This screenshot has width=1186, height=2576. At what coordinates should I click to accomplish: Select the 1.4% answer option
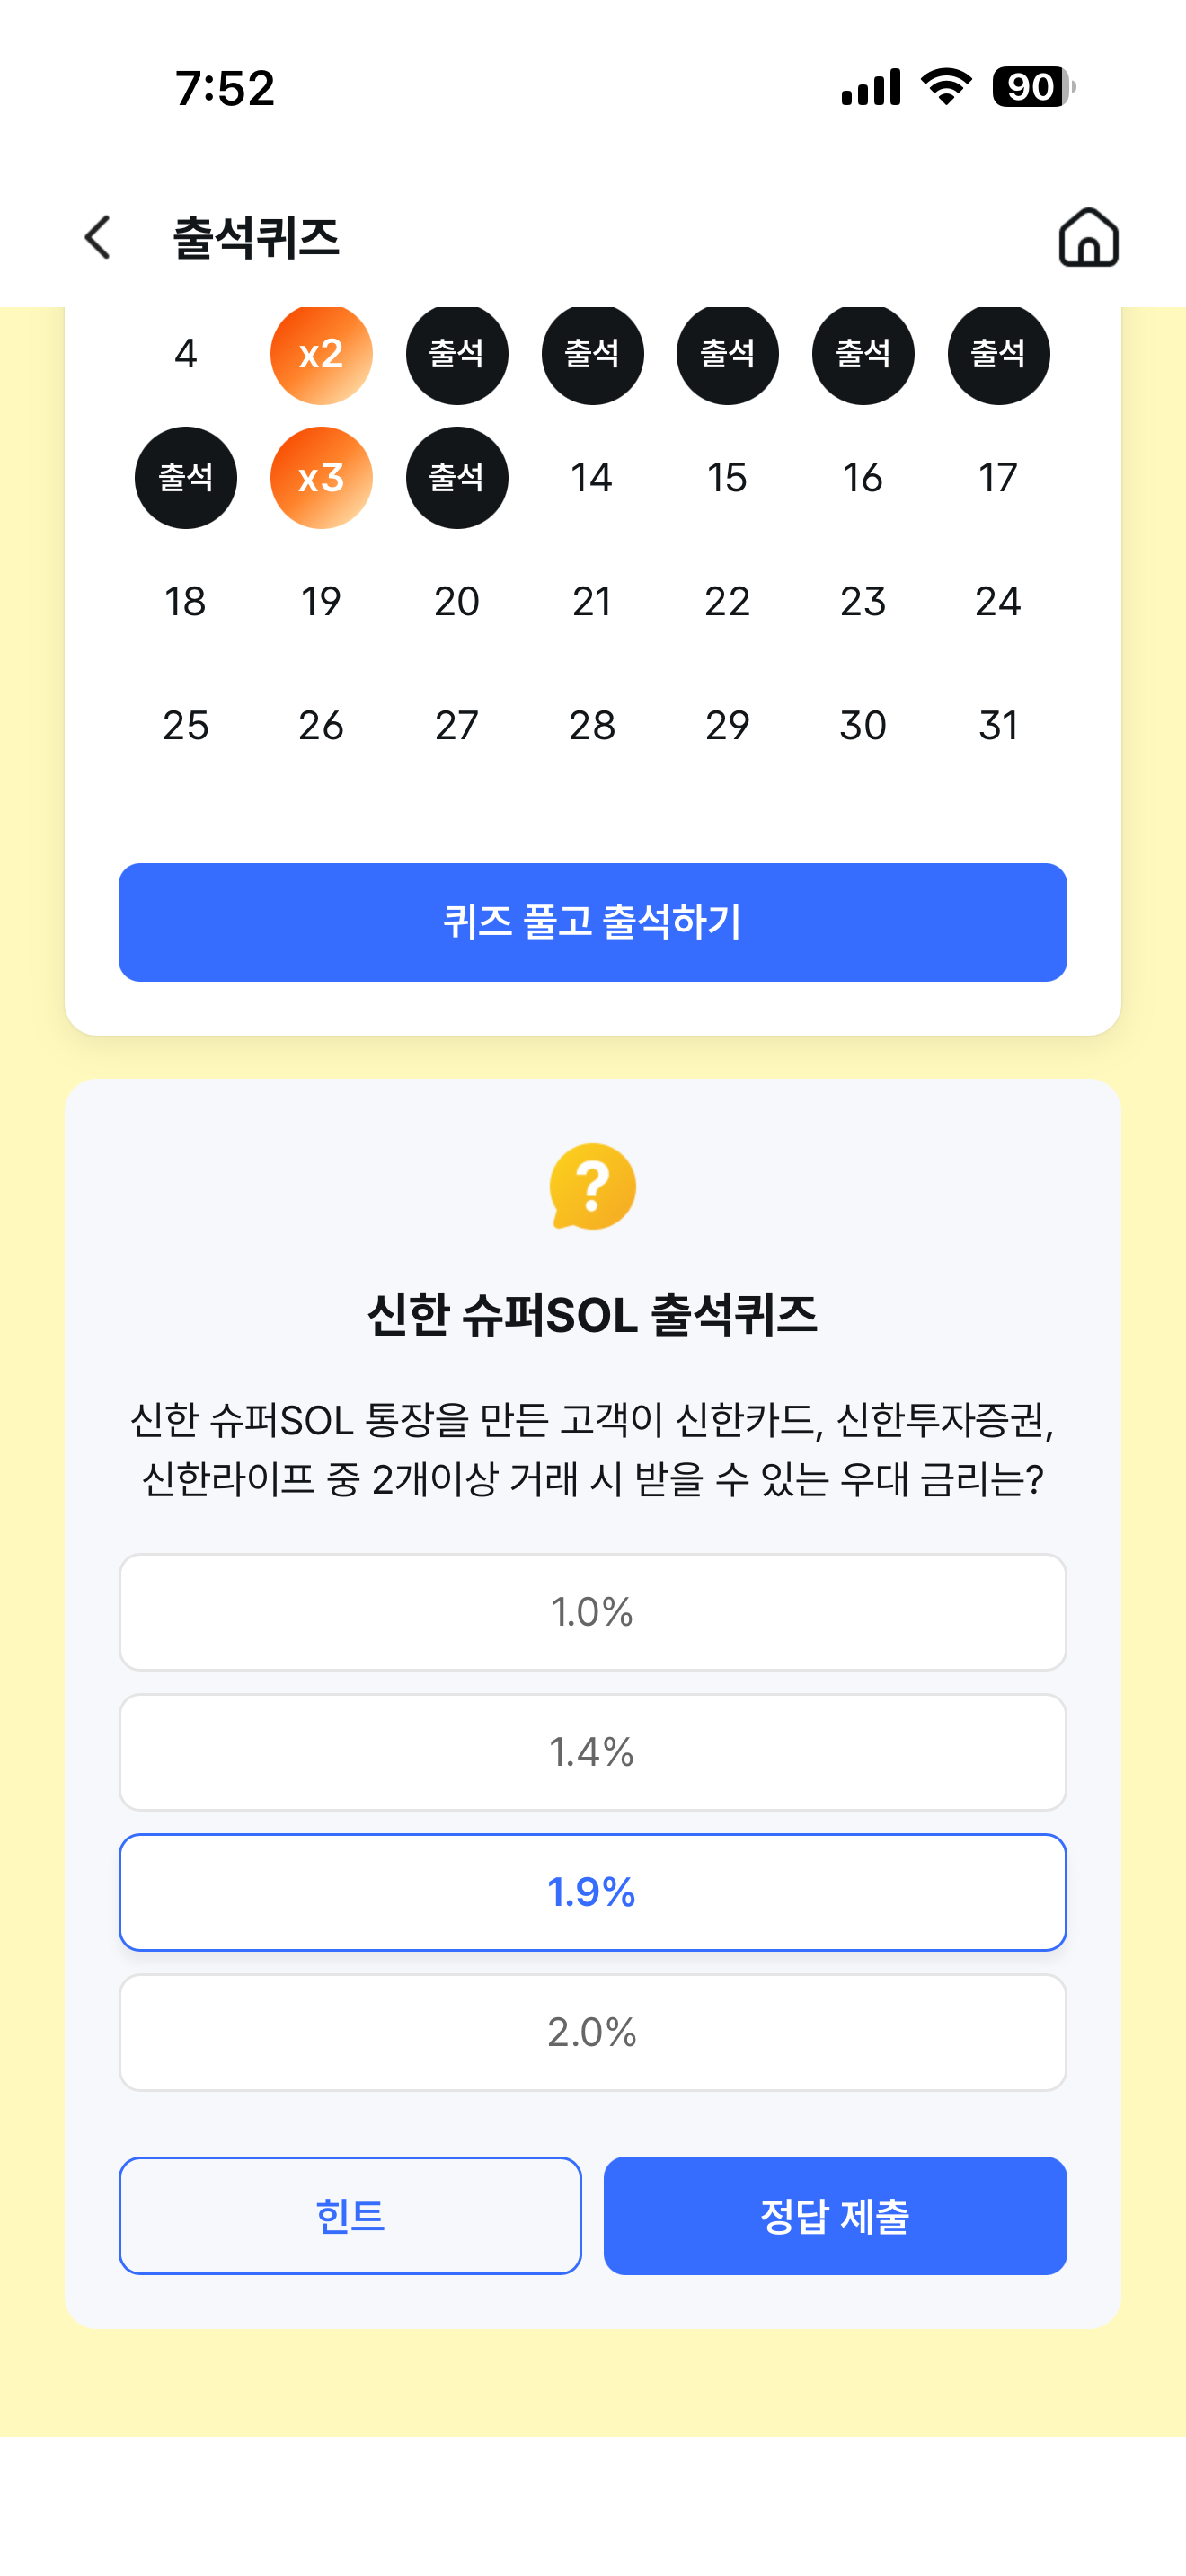(x=593, y=1752)
